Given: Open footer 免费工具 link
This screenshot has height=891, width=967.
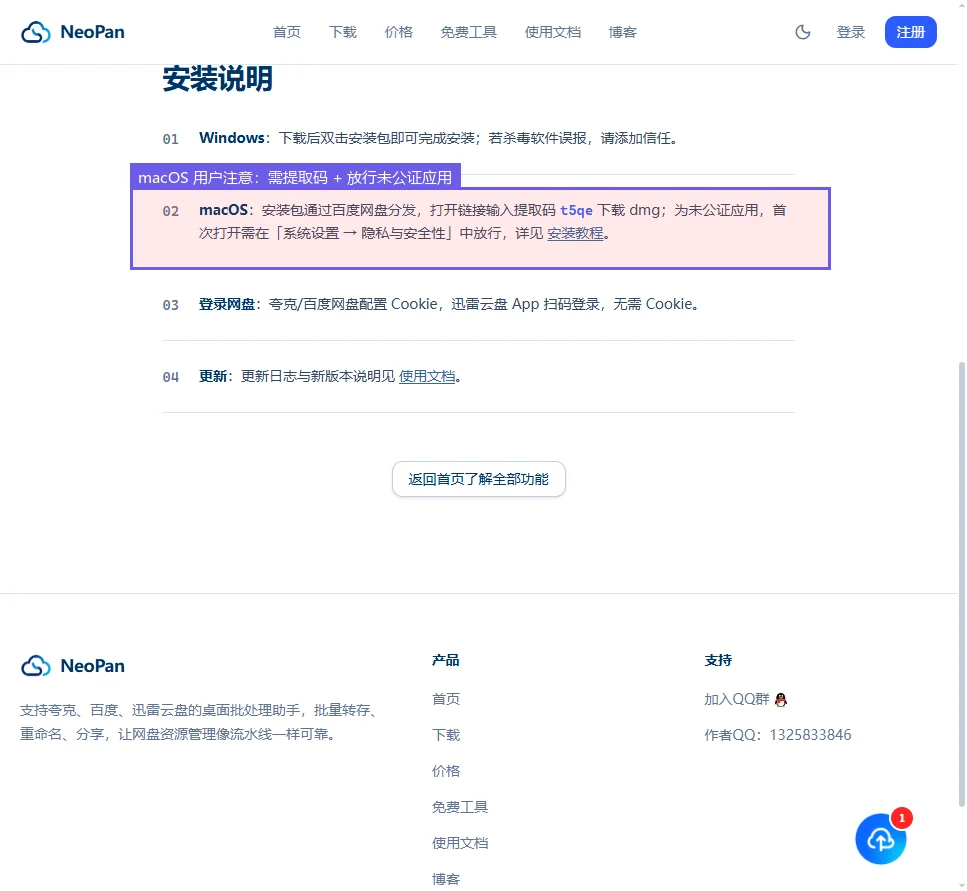Looking at the screenshot, I should point(460,807).
